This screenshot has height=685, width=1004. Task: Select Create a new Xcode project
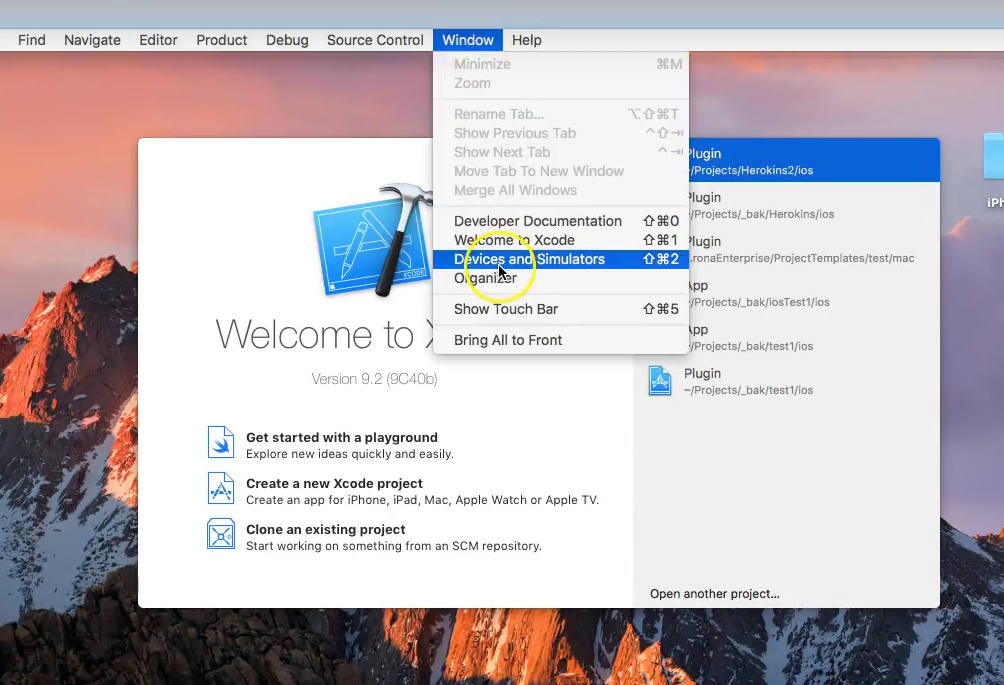pyautogui.click(x=334, y=484)
